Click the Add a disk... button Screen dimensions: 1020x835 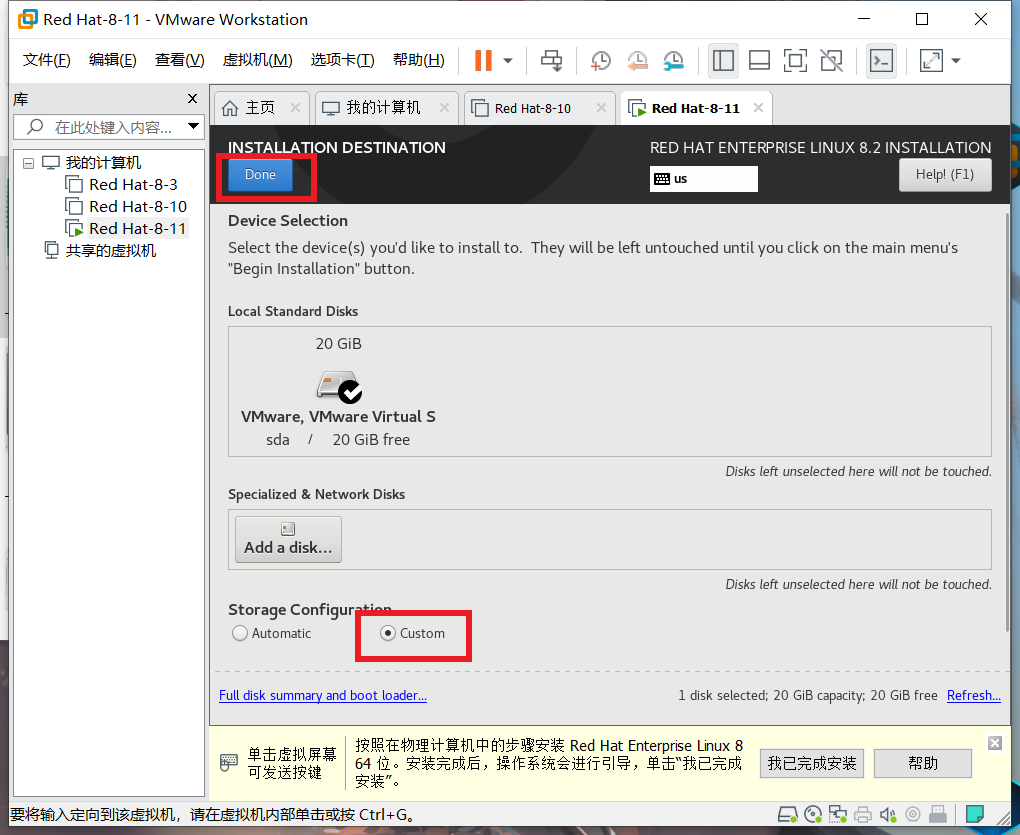[288, 540]
